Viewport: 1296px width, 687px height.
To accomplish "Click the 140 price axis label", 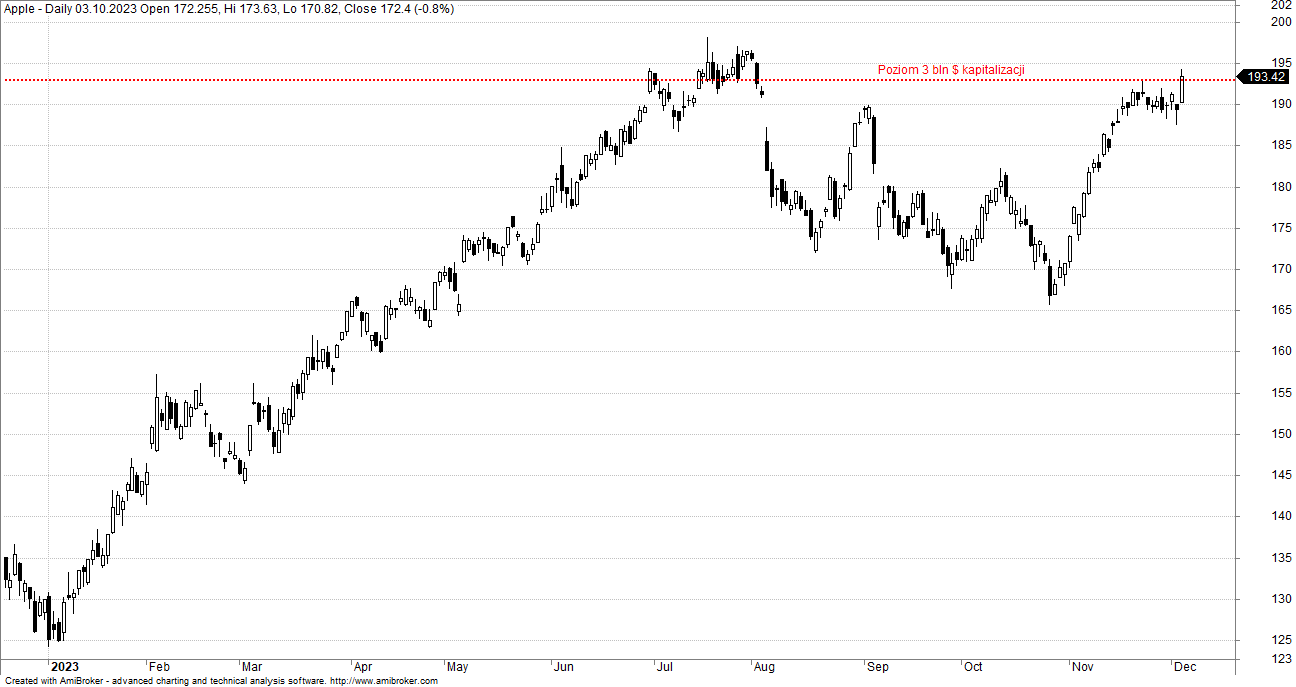I will [1280, 516].
